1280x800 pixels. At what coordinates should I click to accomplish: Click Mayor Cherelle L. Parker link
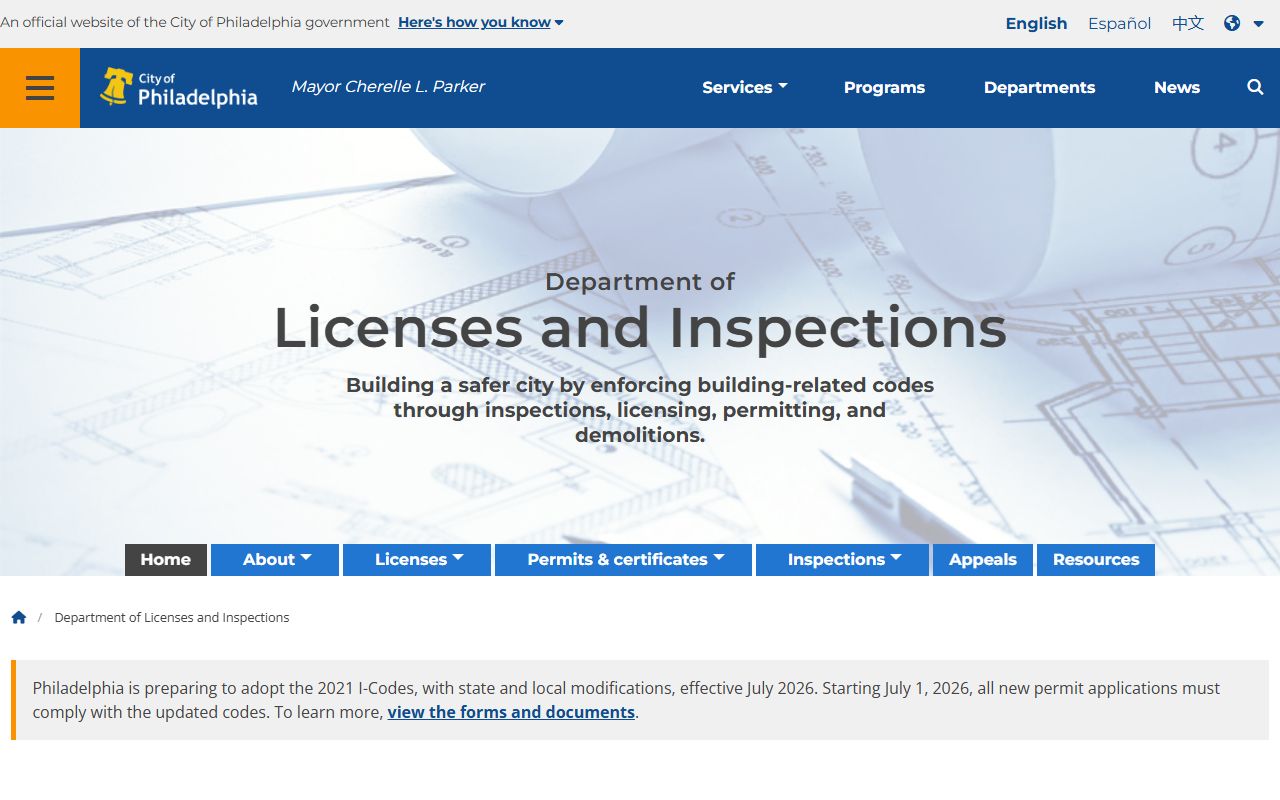pyautogui.click(x=388, y=87)
